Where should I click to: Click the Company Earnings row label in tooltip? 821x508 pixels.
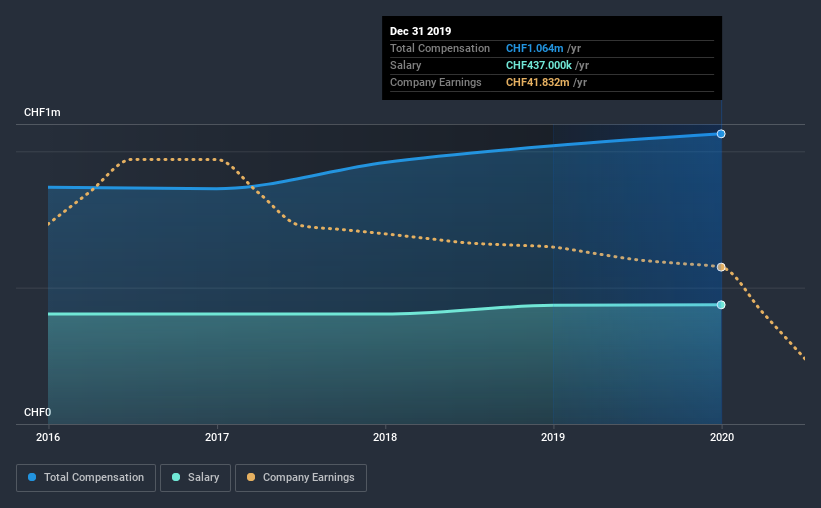[x=436, y=82]
